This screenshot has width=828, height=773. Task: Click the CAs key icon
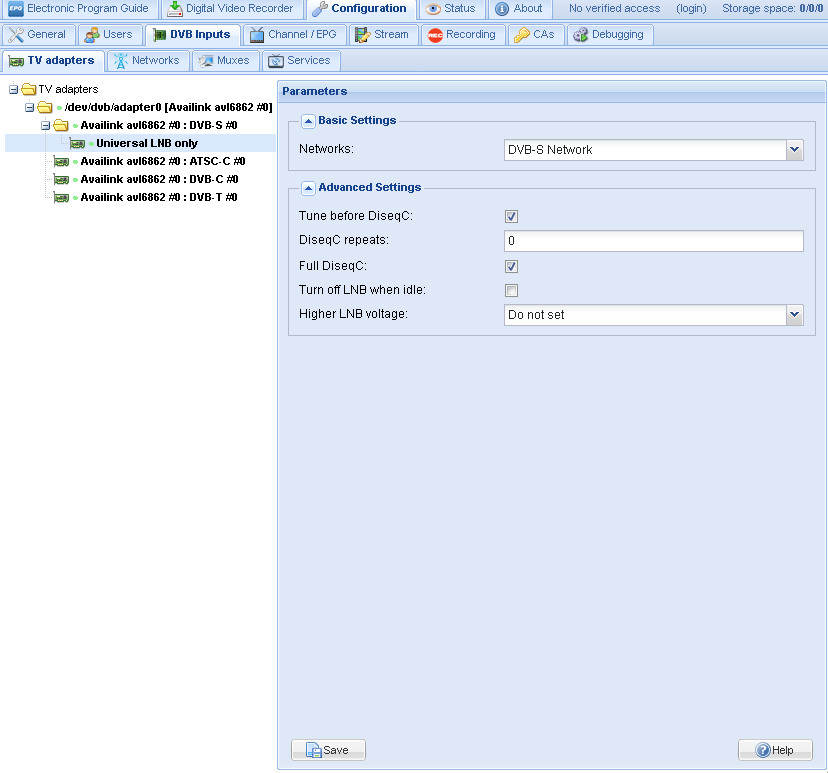pyautogui.click(x=522, y=35)
